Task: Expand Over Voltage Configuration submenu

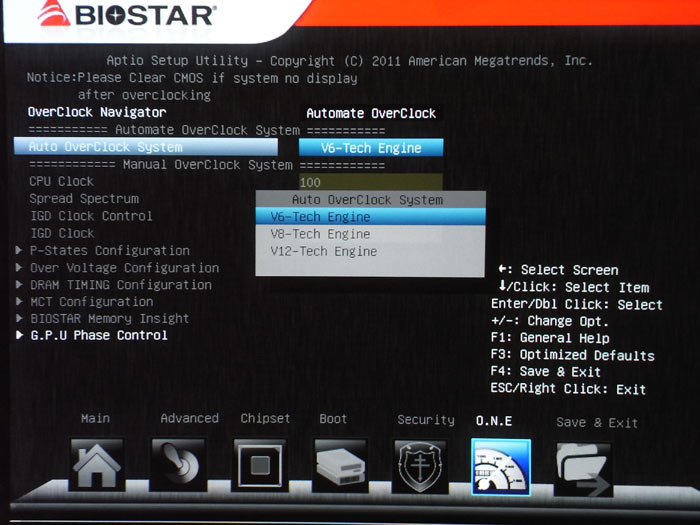Action: 125,268
